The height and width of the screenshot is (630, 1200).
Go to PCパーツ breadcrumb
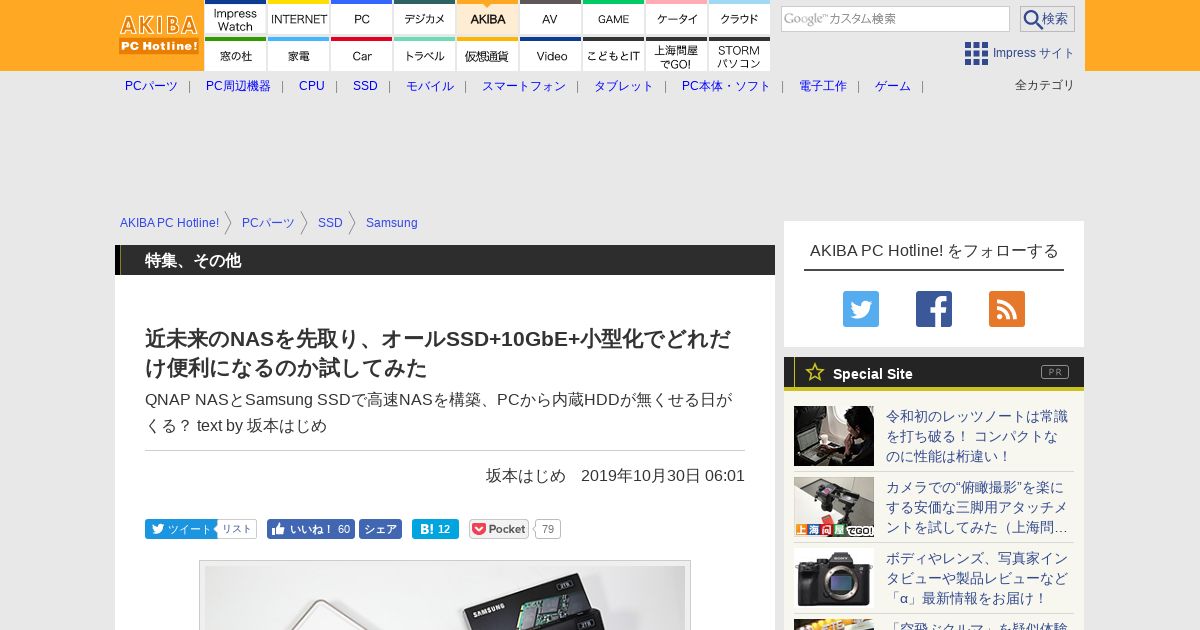pyautogui.click(x=268, y=223)
